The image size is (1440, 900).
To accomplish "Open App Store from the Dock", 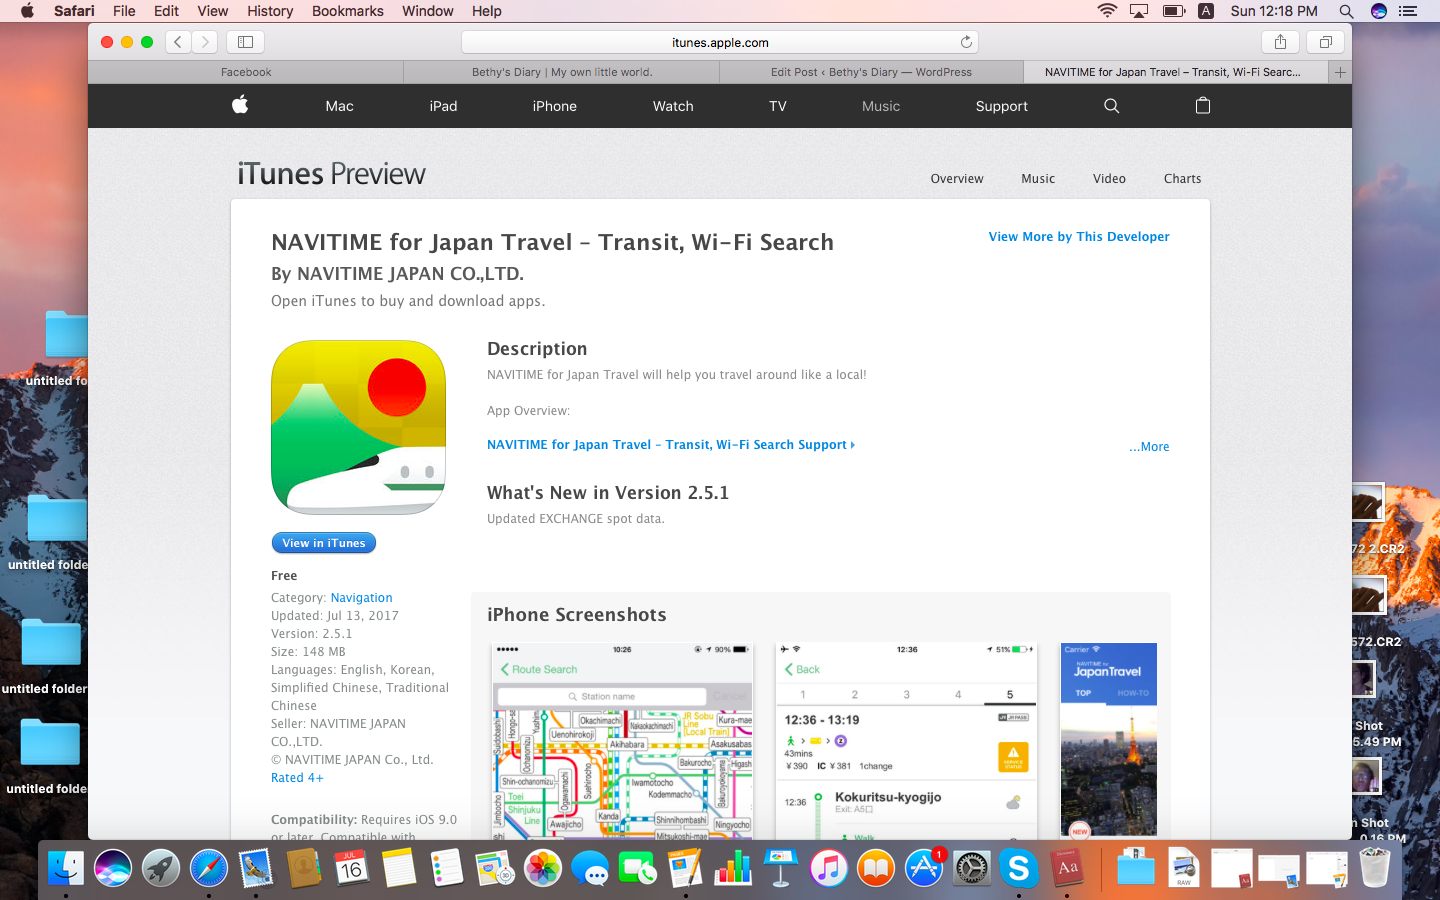I will pyautogui.click(x=924, y=868).
